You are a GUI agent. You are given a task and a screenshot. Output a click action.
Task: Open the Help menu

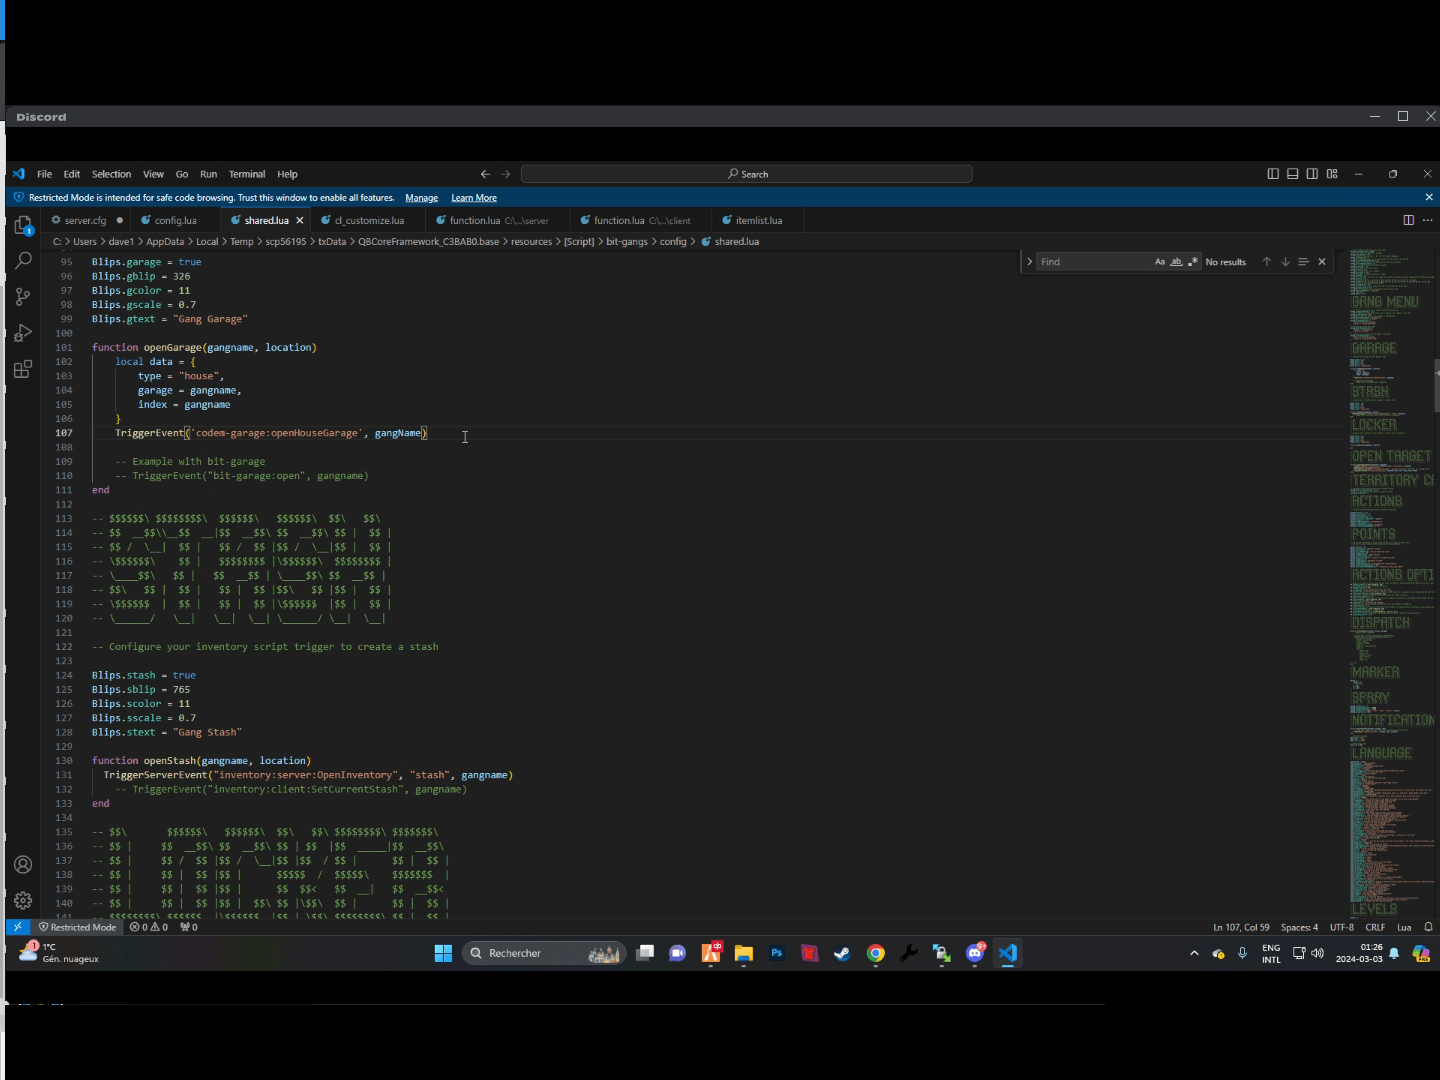(287, 174)
